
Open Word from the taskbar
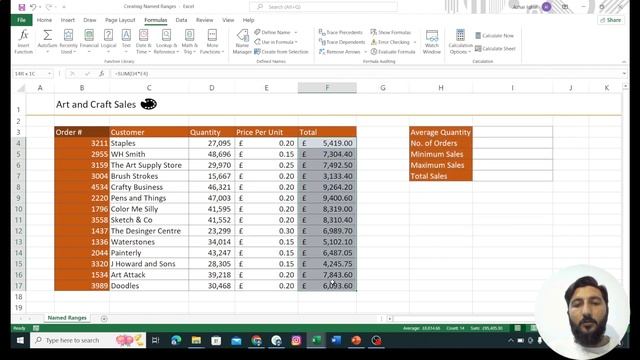(336, 340)
